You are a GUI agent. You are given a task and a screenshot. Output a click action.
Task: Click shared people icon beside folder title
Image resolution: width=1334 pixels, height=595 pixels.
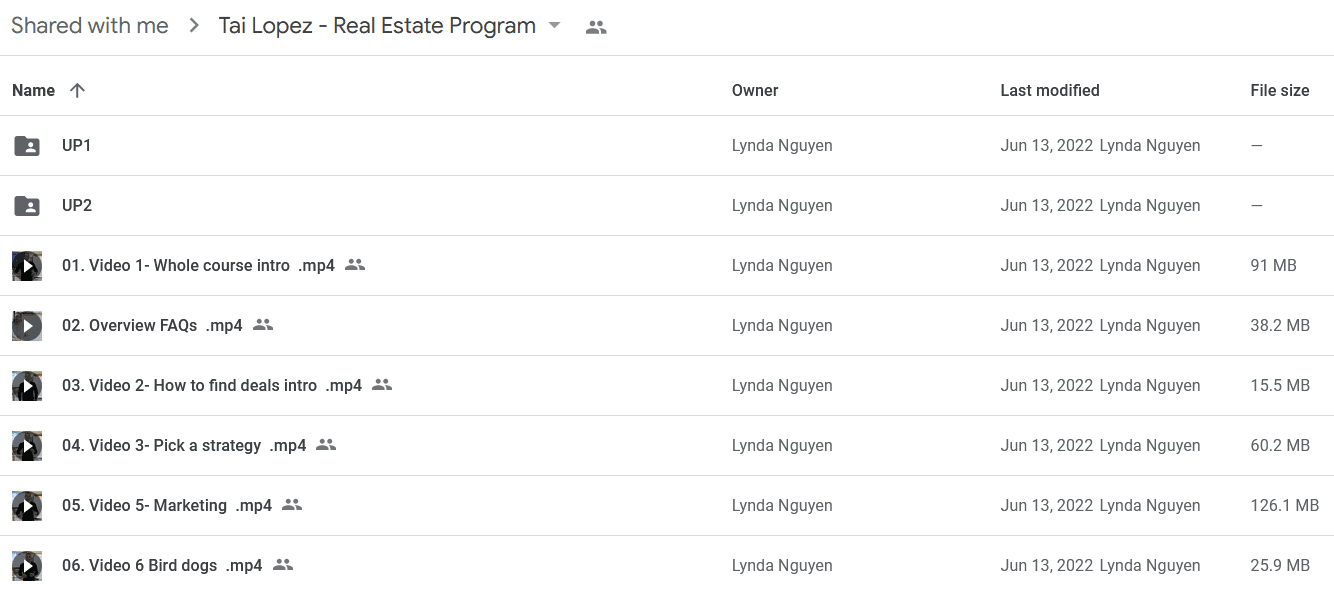click(x=596, y=27)
